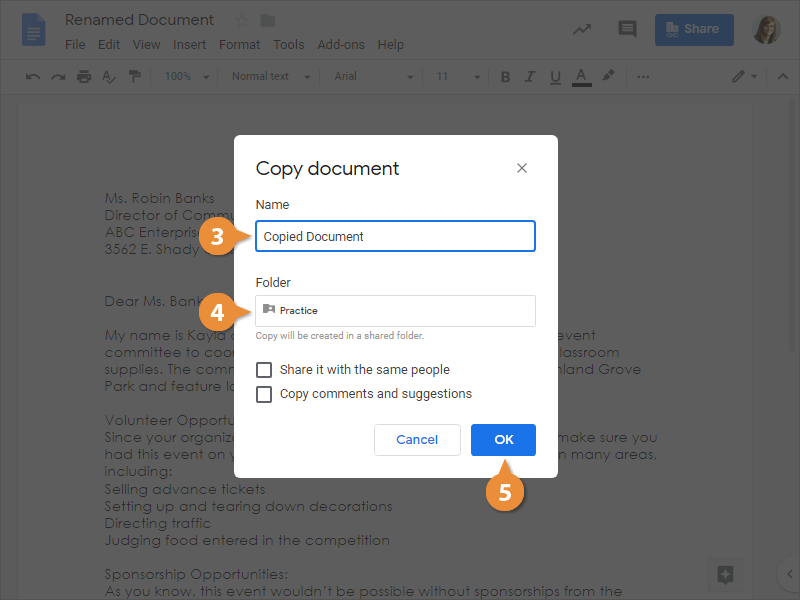800x600 pixels.
Task: Show more toolbar options
Action: point(643,77)
